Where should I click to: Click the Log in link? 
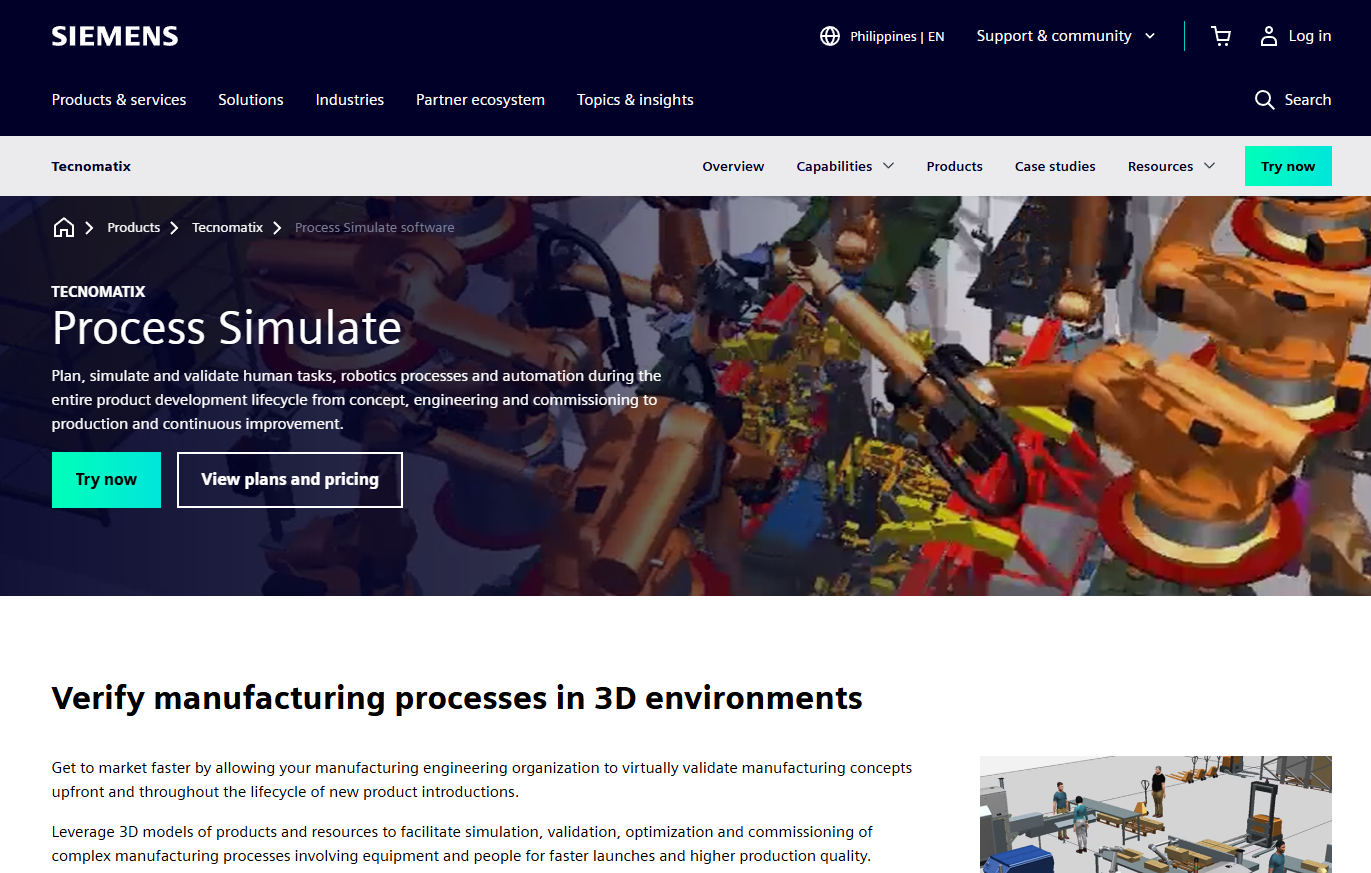point(1310,36)
